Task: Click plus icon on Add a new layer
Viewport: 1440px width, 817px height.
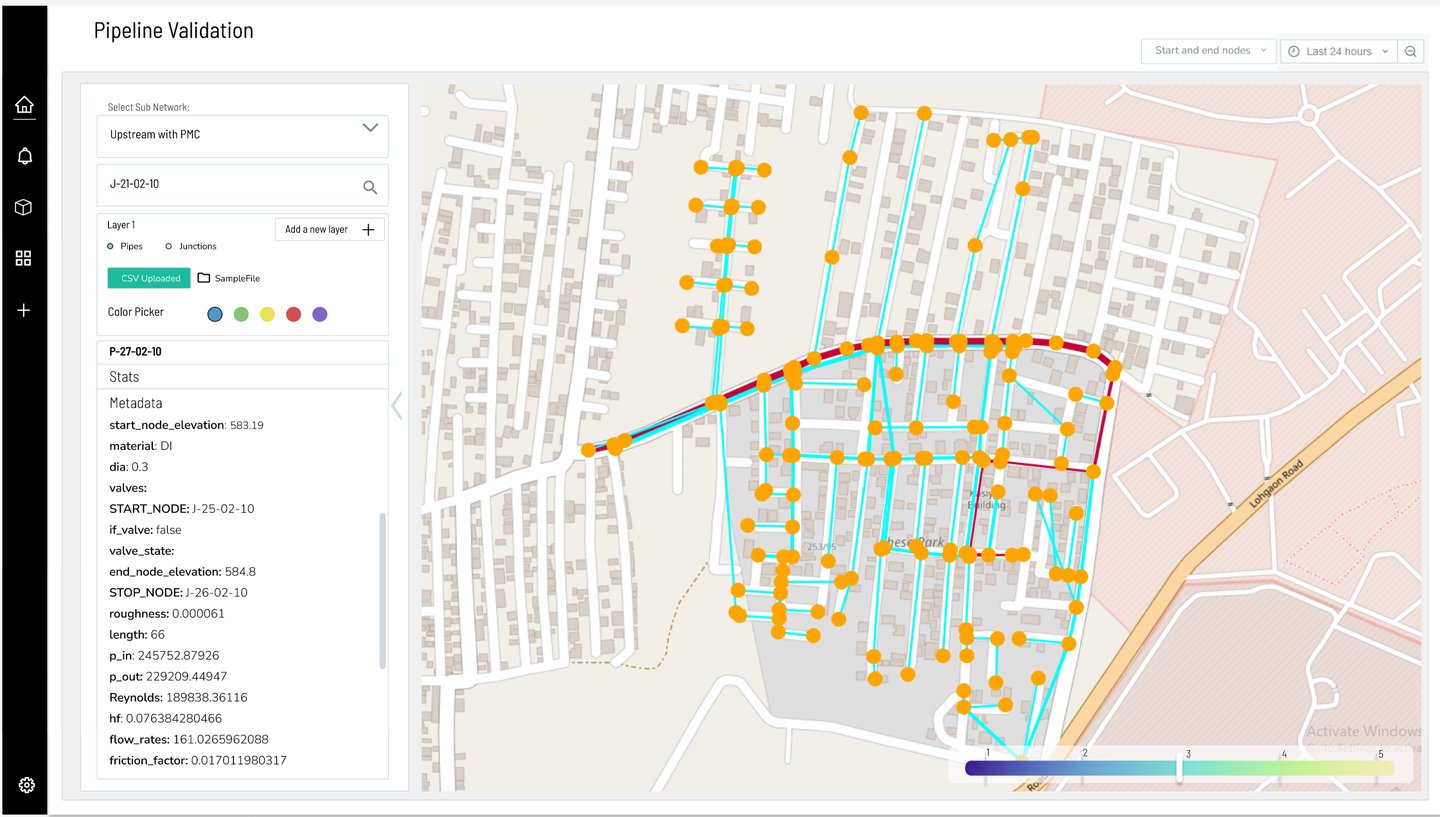Action: pos(368,229)
